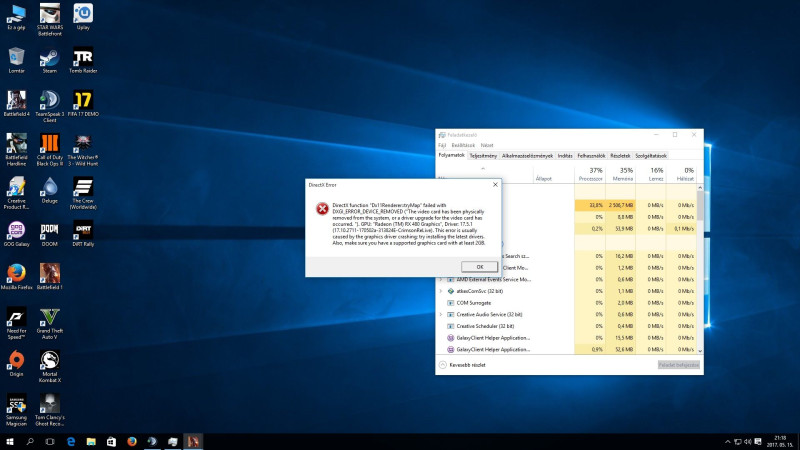The image size is (800, 450).
Task: Open the Uplay desktop icon
Action: [x=84, y=14]
